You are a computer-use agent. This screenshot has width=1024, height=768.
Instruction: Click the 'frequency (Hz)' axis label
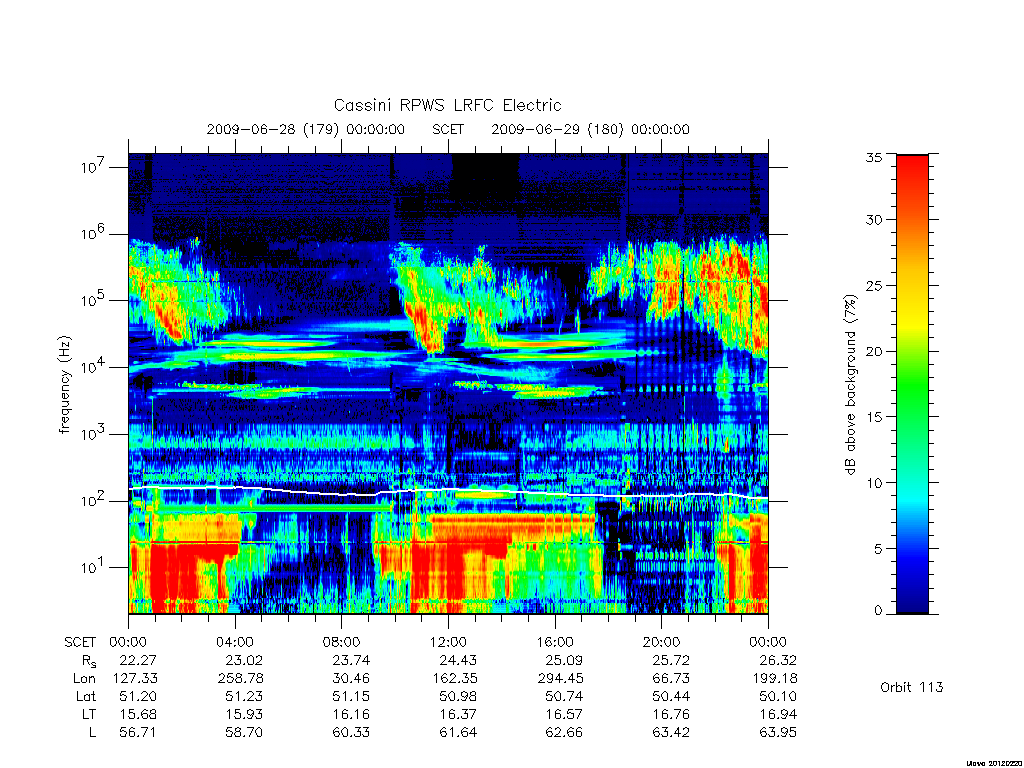pyautogui.click(x=64, y=384)
